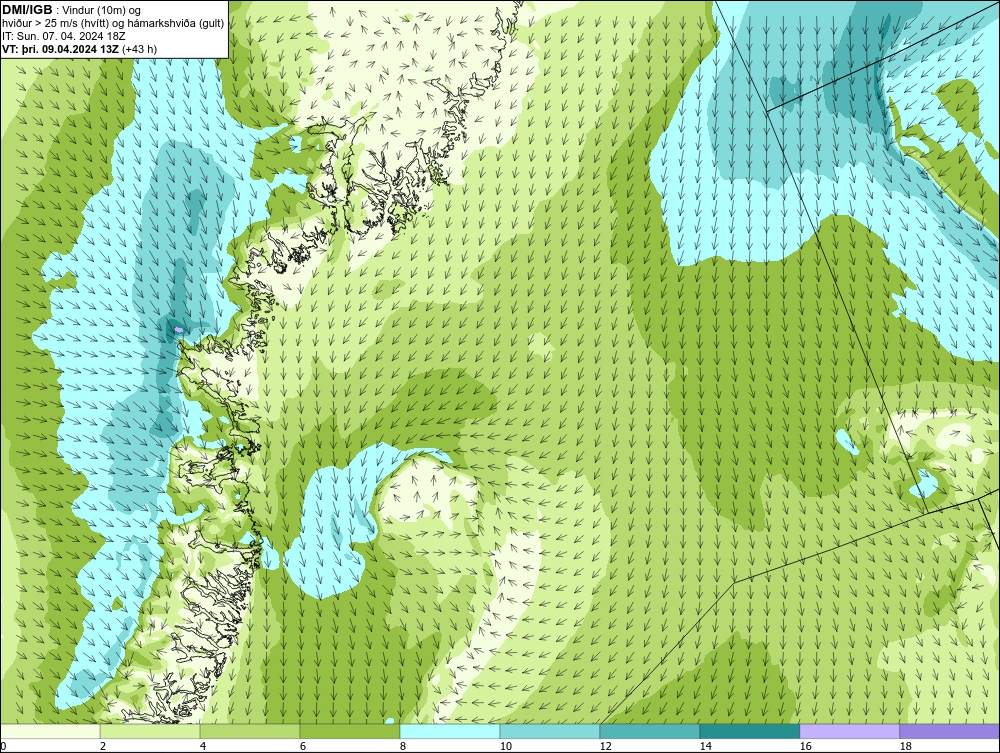Click the DMI/IGB title text
1000x753 pixels.
point(27,10)
